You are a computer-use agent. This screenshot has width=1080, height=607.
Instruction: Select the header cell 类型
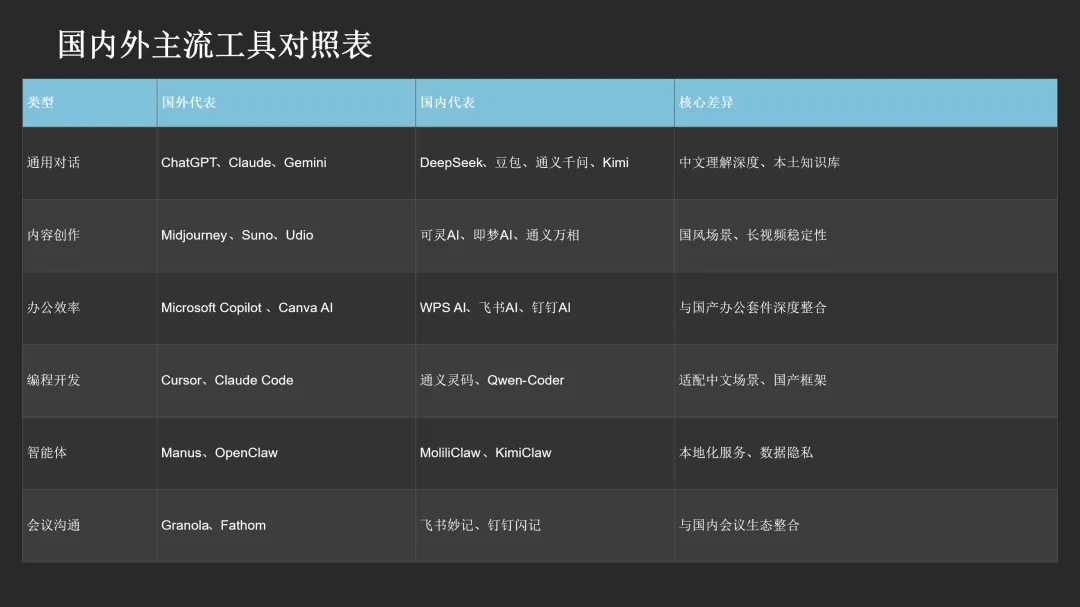point(90,103)
